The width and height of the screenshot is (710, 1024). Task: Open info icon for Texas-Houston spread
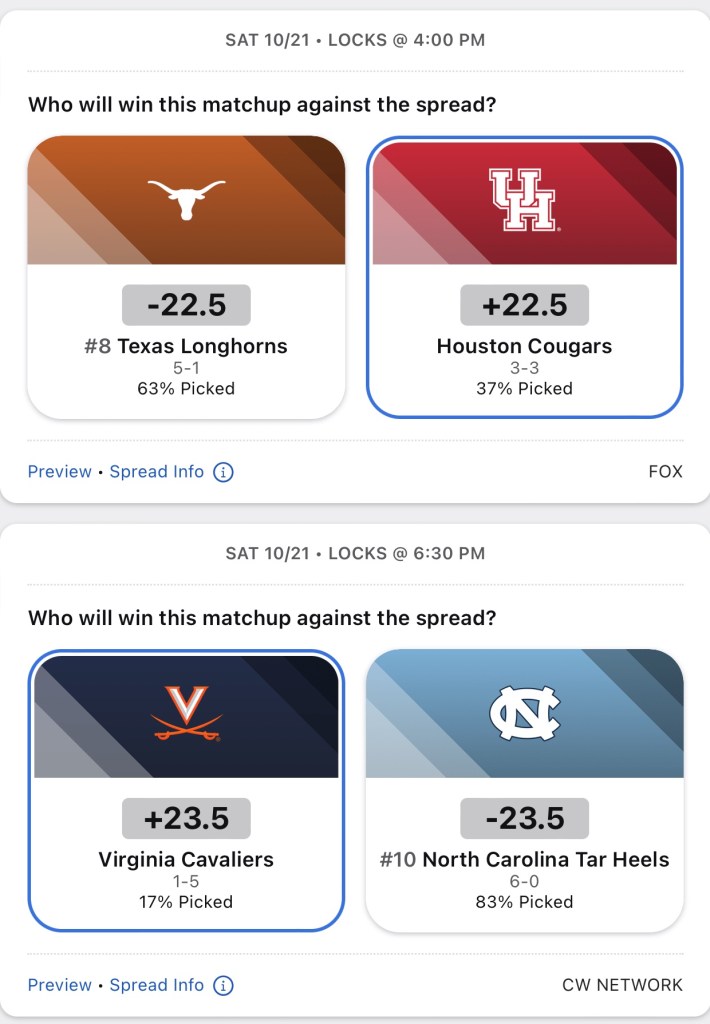(224, 472)
